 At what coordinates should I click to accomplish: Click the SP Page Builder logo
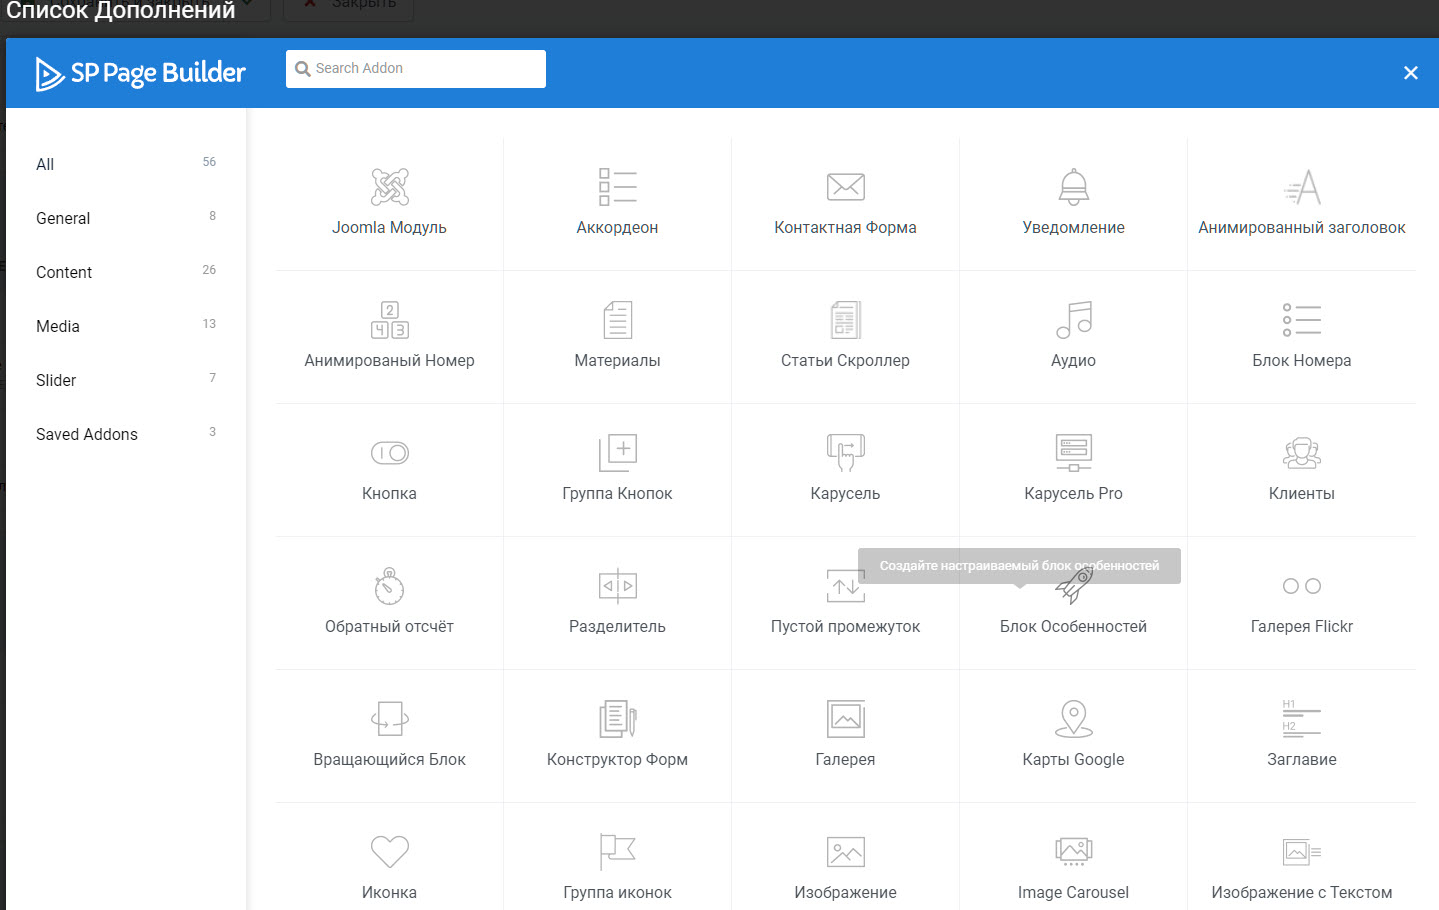click(x=140, y=73)
